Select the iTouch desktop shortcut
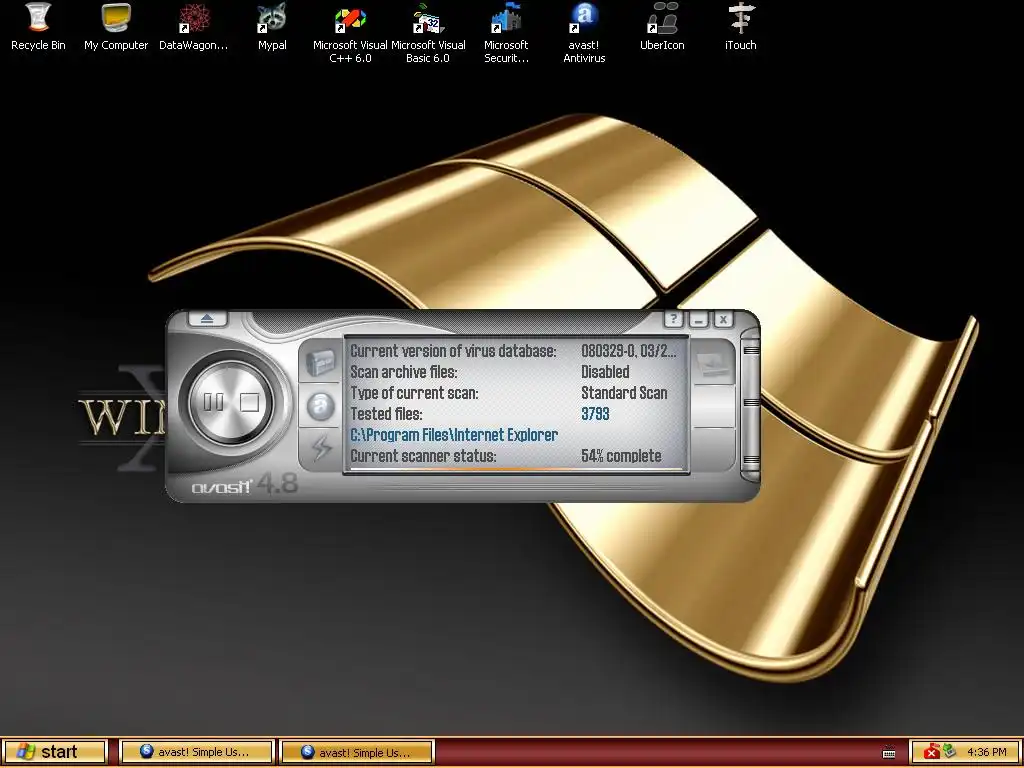 click(x=741, y=27)
